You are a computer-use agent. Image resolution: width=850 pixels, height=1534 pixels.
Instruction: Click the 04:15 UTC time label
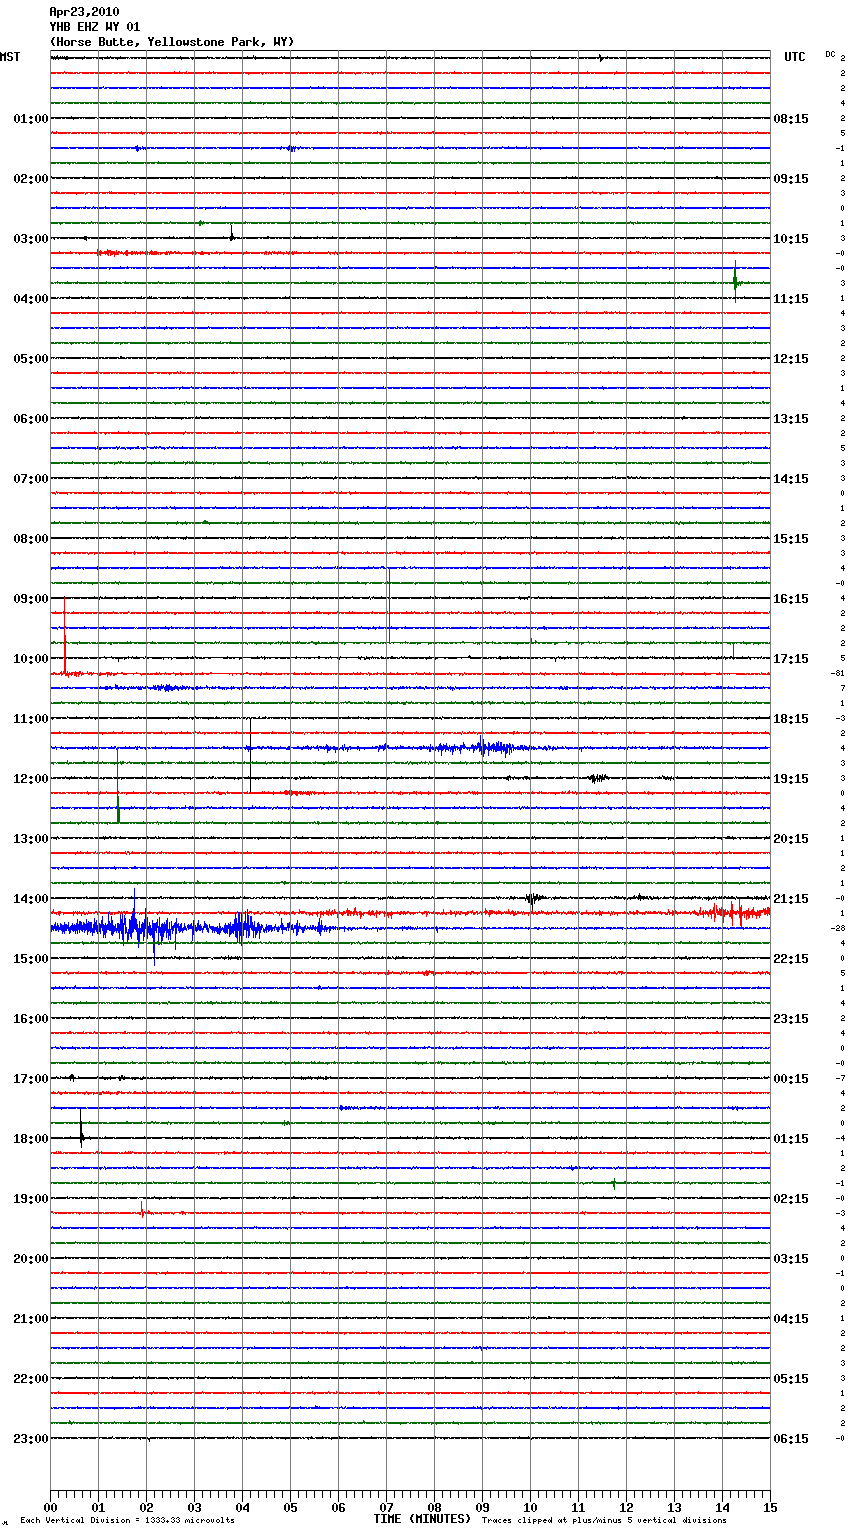click(x=791, y=1318)
